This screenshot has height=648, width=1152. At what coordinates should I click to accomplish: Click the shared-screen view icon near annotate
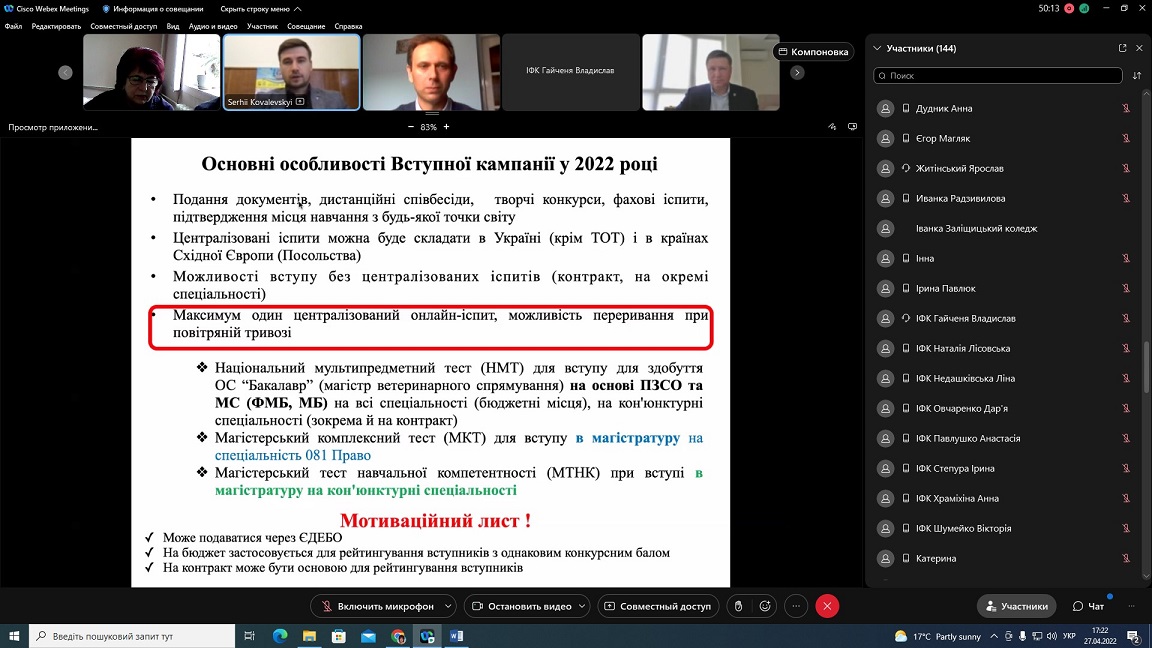coord(852,127)
